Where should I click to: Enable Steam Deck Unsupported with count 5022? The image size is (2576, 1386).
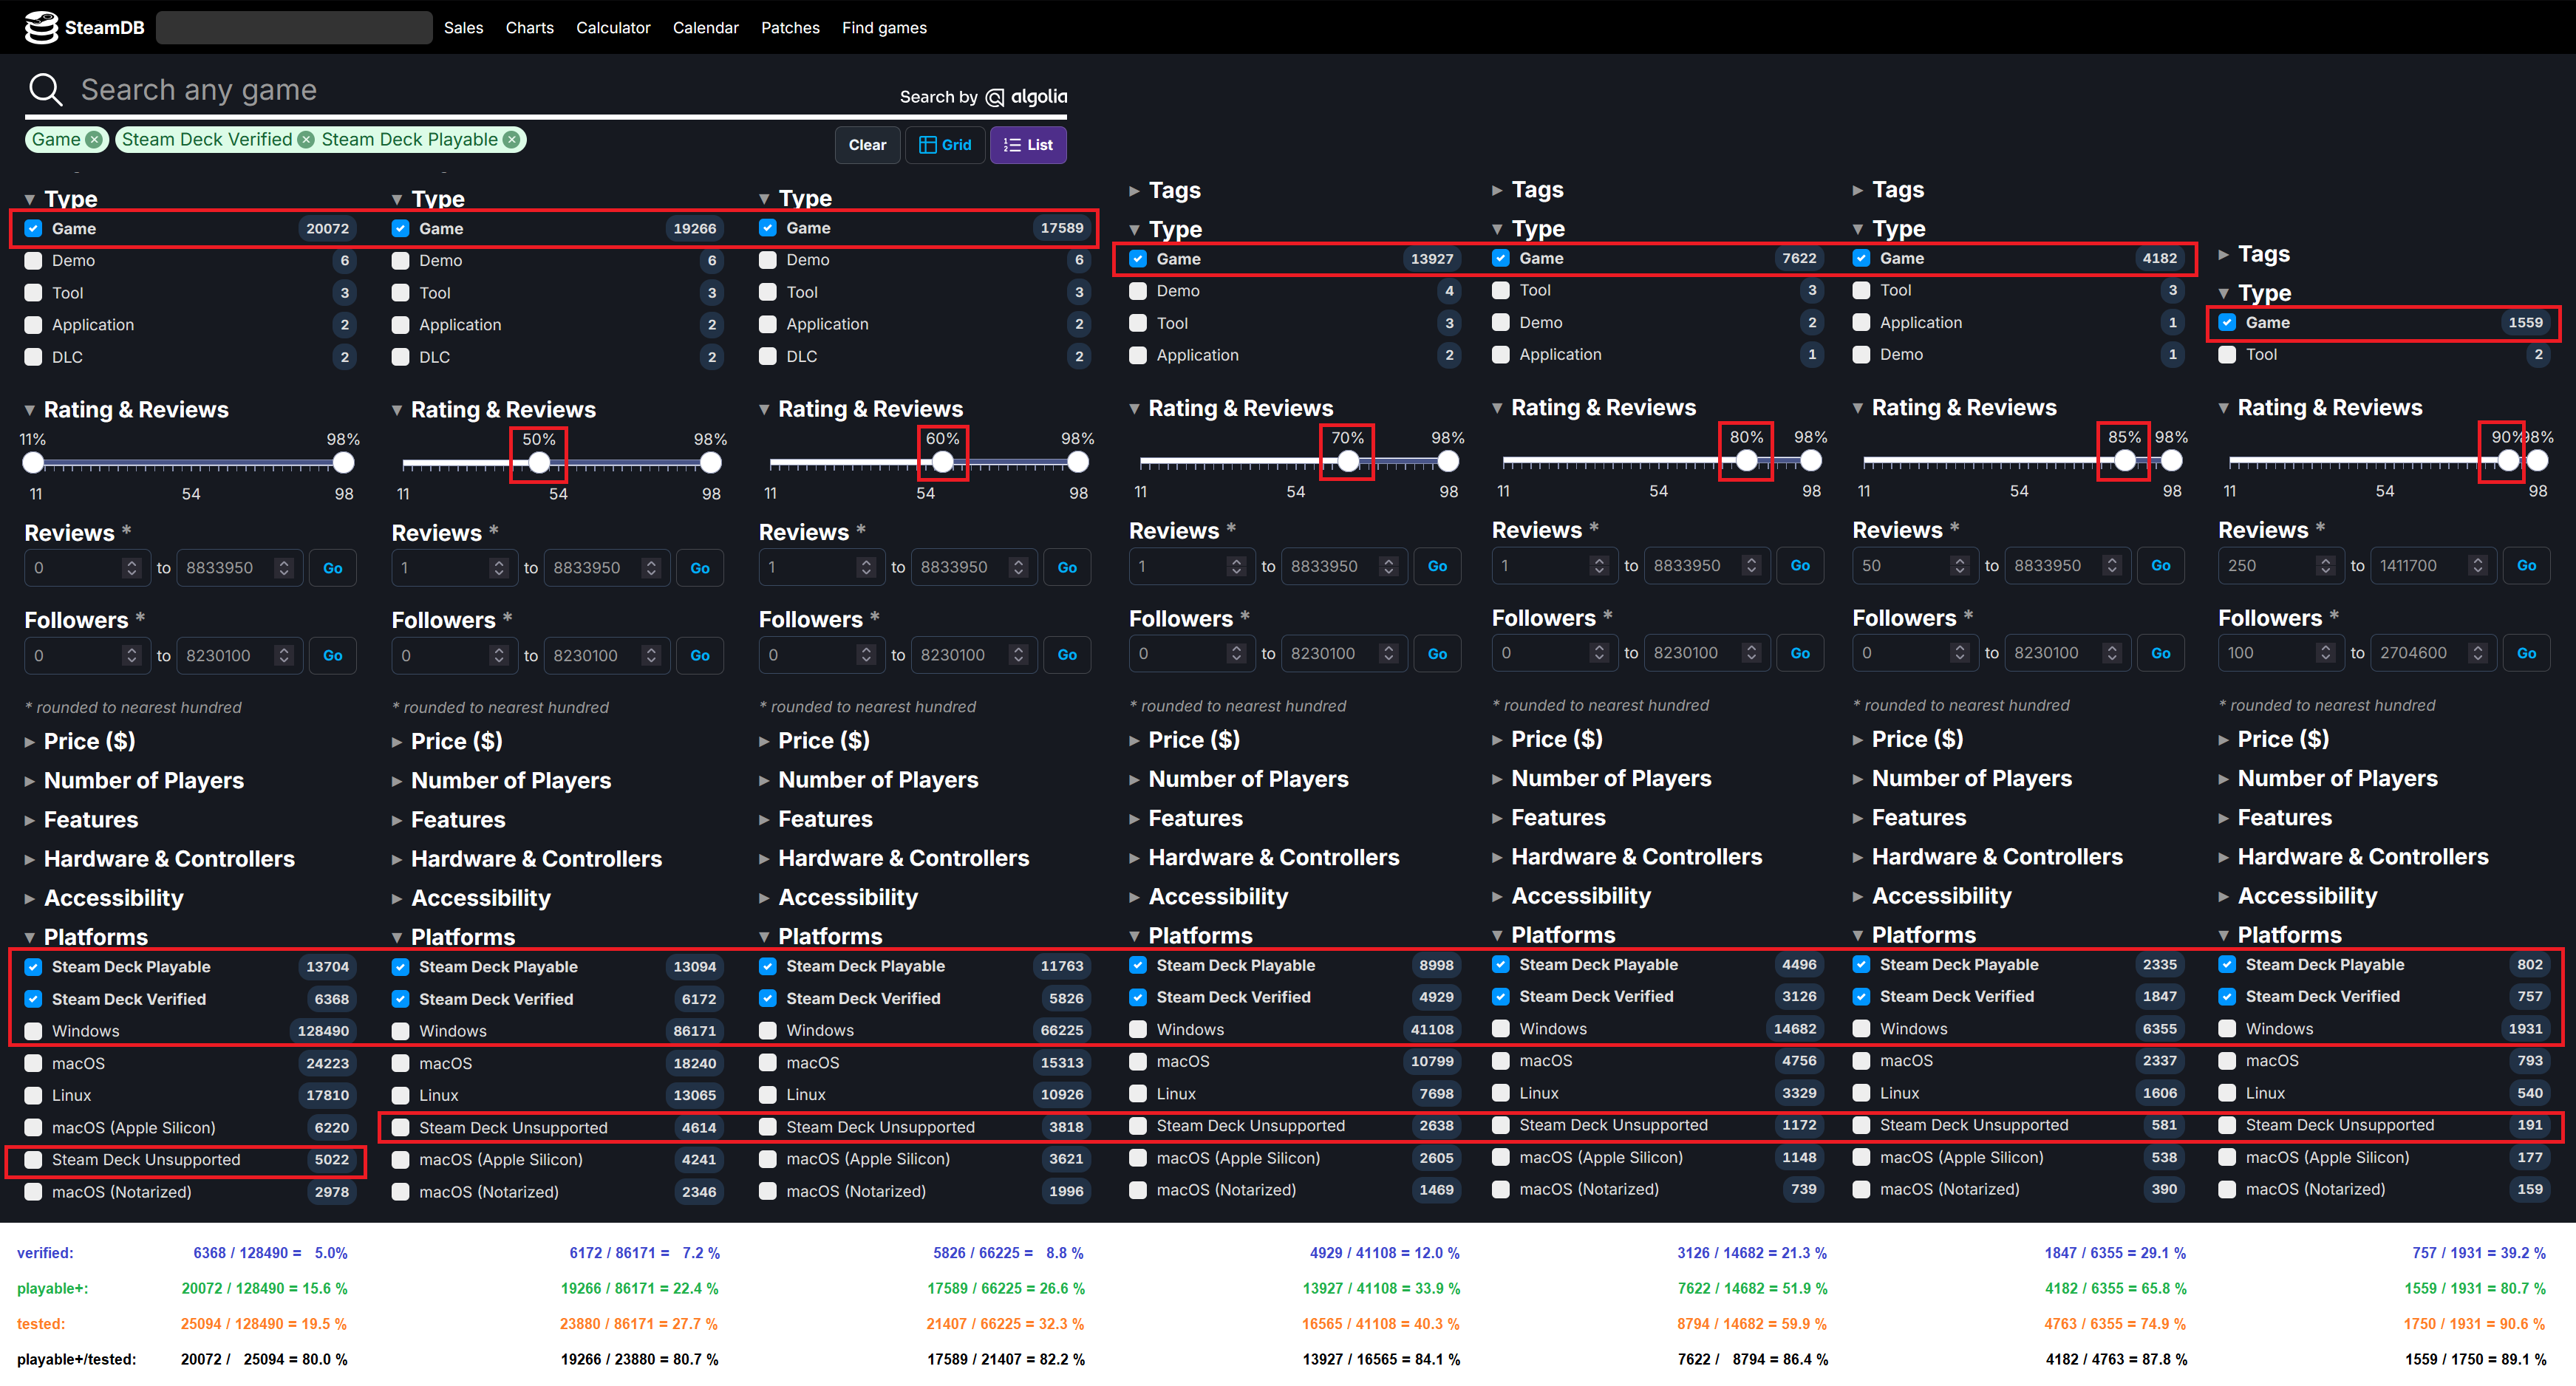34,1160
